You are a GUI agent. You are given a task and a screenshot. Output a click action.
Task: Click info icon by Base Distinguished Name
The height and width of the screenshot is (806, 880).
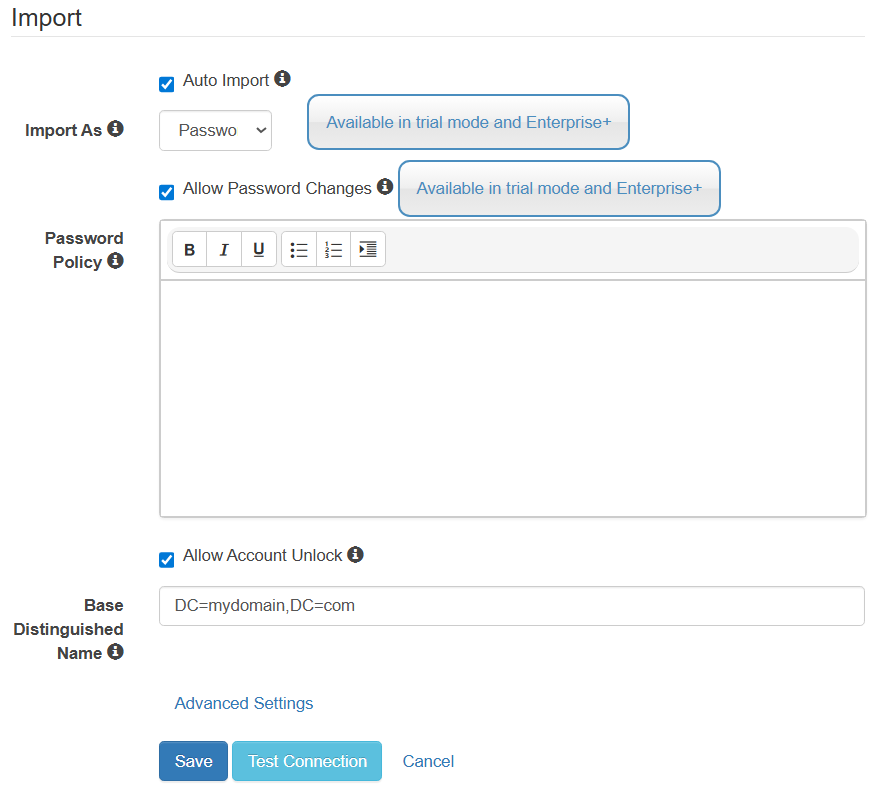coord(115,652)
